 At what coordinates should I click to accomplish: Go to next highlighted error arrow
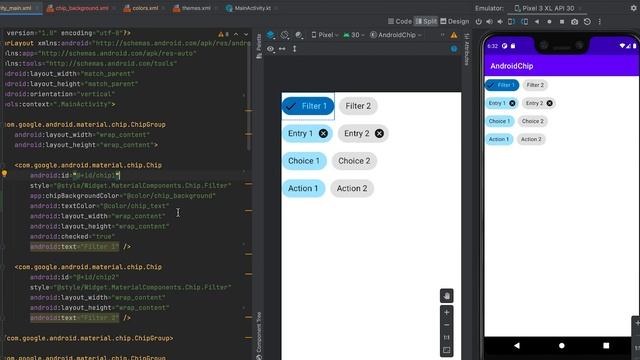point(246,34)
